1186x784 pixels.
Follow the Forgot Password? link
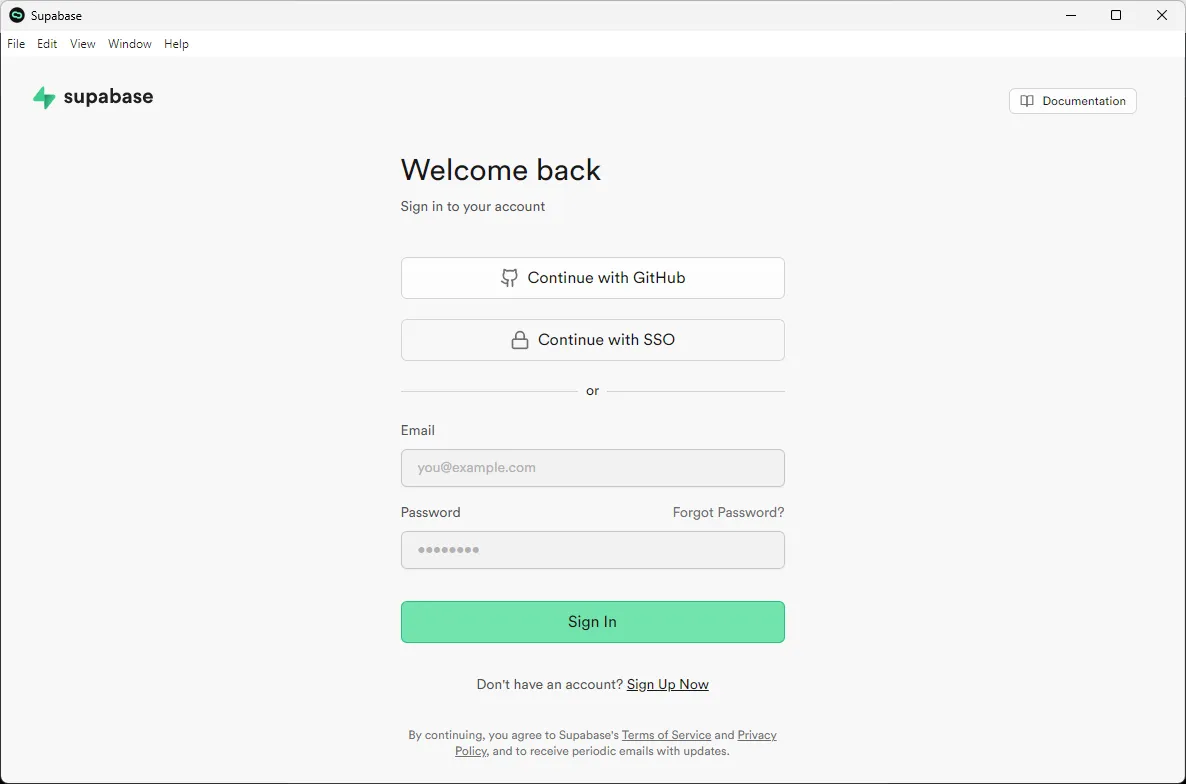pos(728,513)
